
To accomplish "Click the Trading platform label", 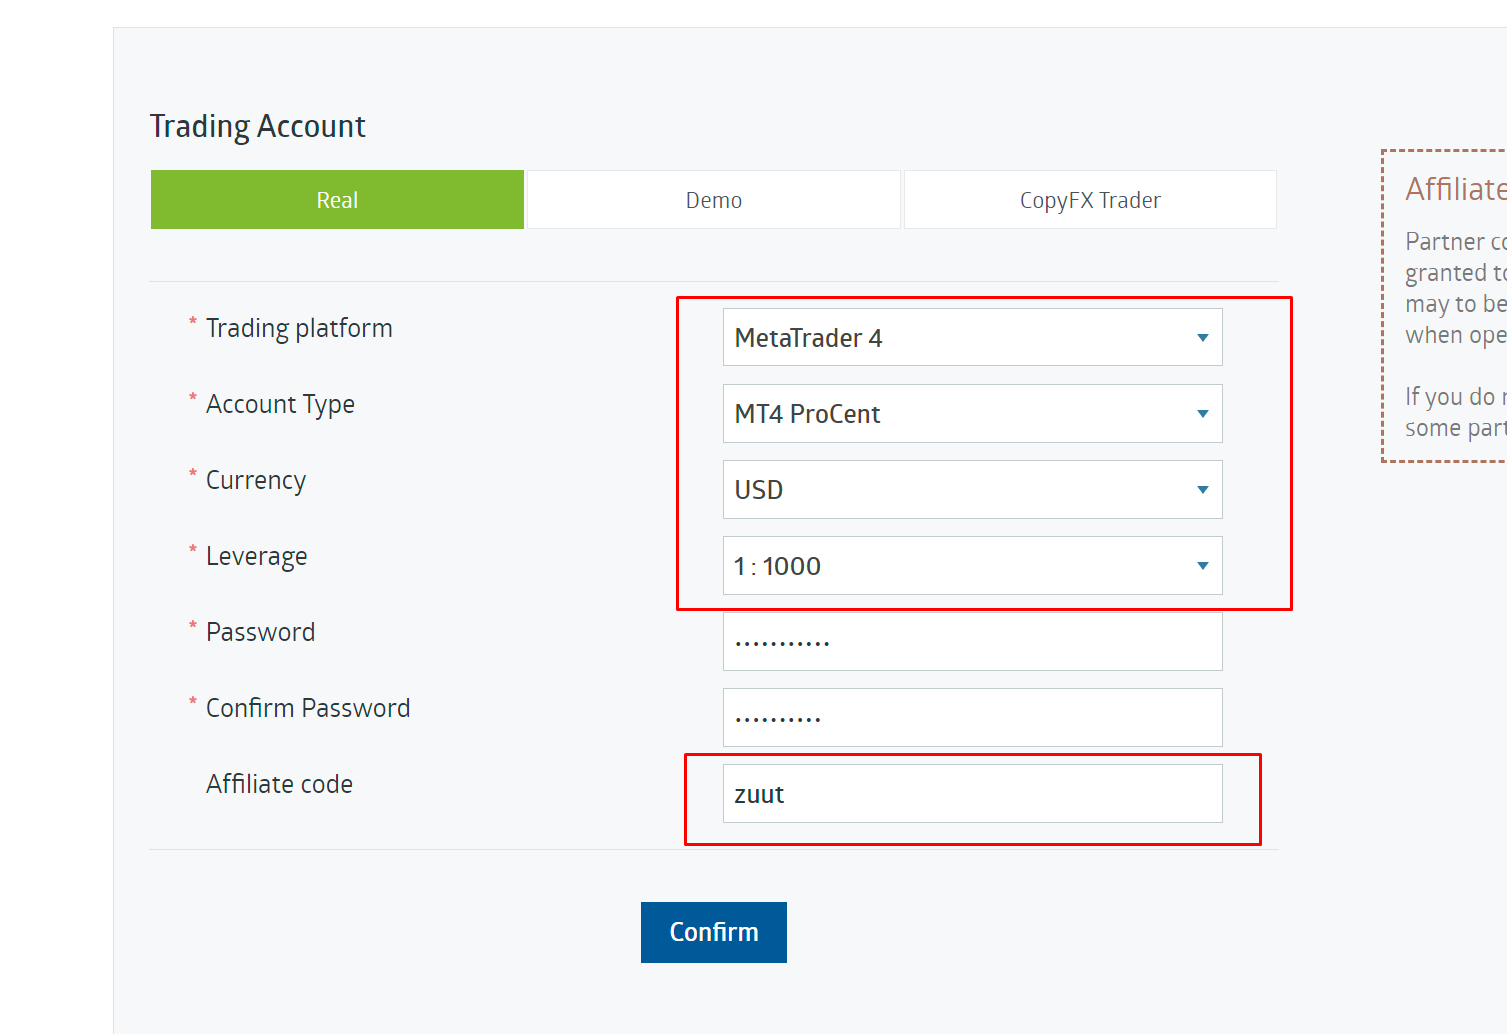I will click(x=299, y=328).
